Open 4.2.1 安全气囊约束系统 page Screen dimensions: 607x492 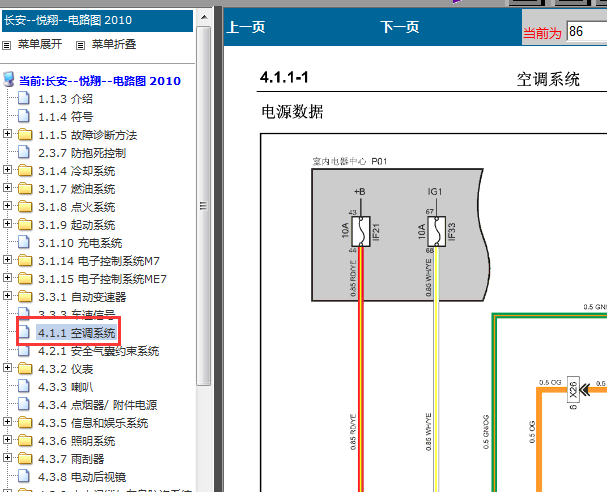[x=99, y=351]
